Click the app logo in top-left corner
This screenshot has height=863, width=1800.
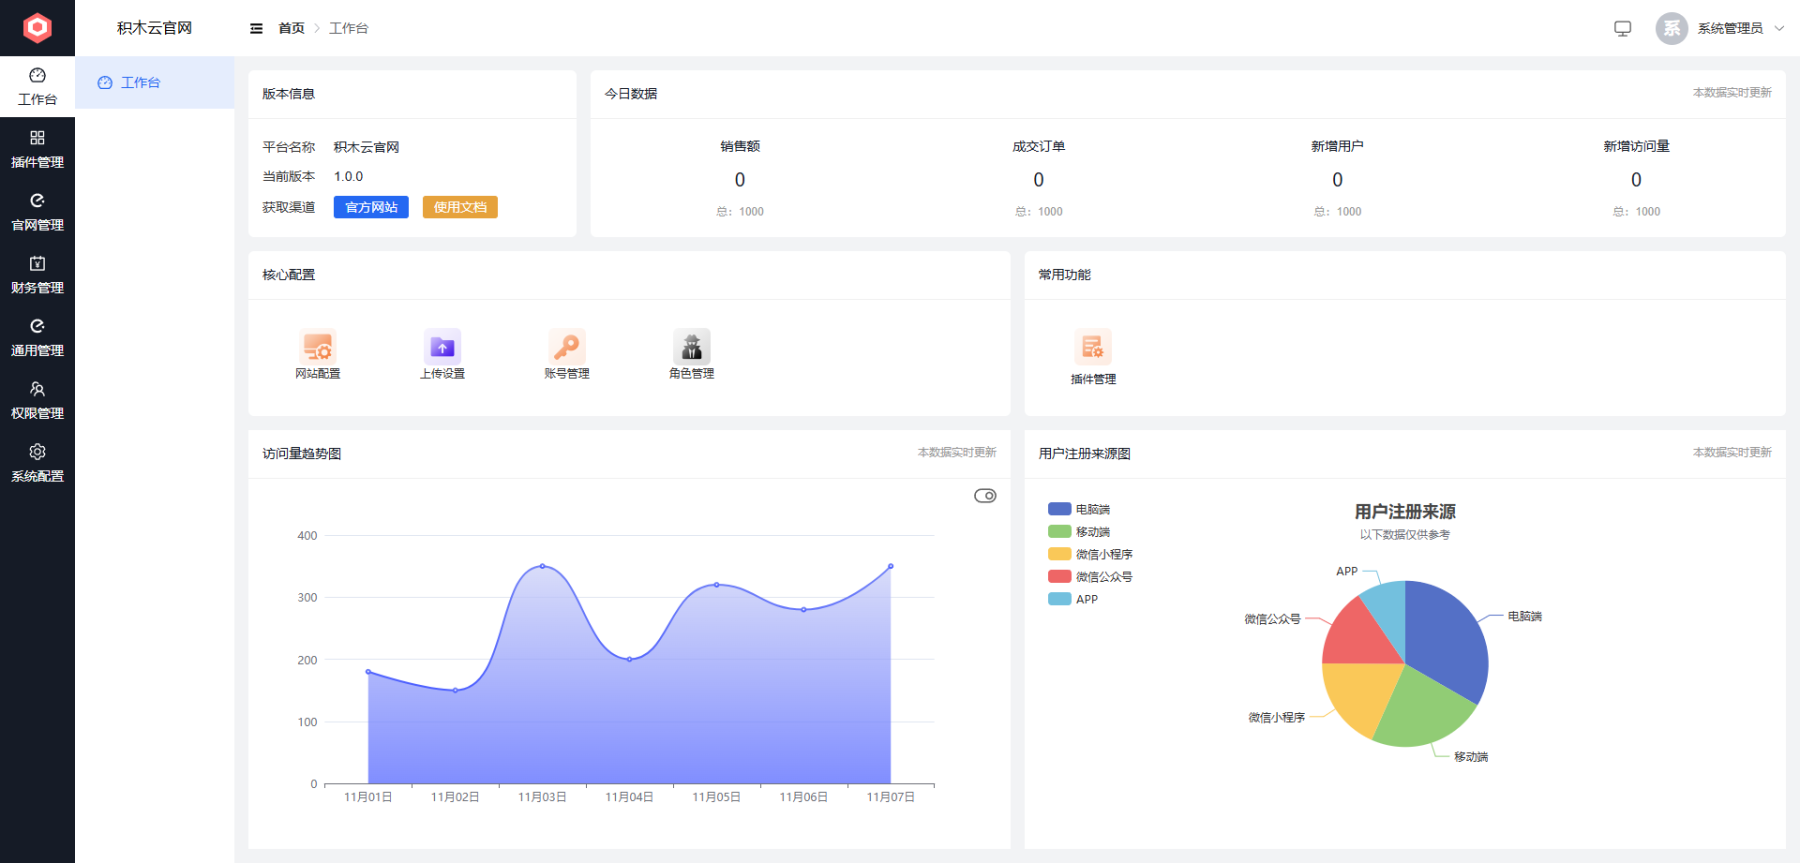(37, 28)
